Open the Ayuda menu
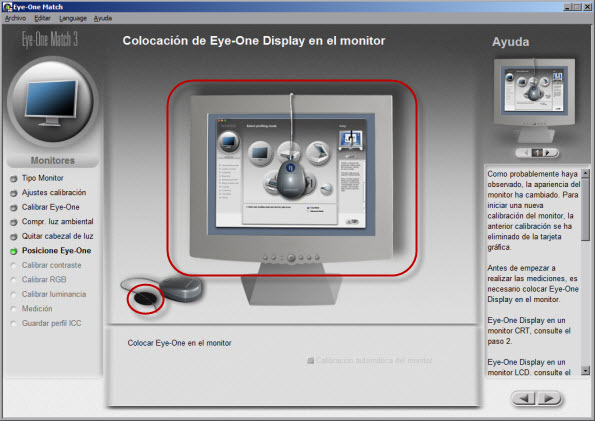The height and width of the screenshot is (421, 595). coord(103,18)
